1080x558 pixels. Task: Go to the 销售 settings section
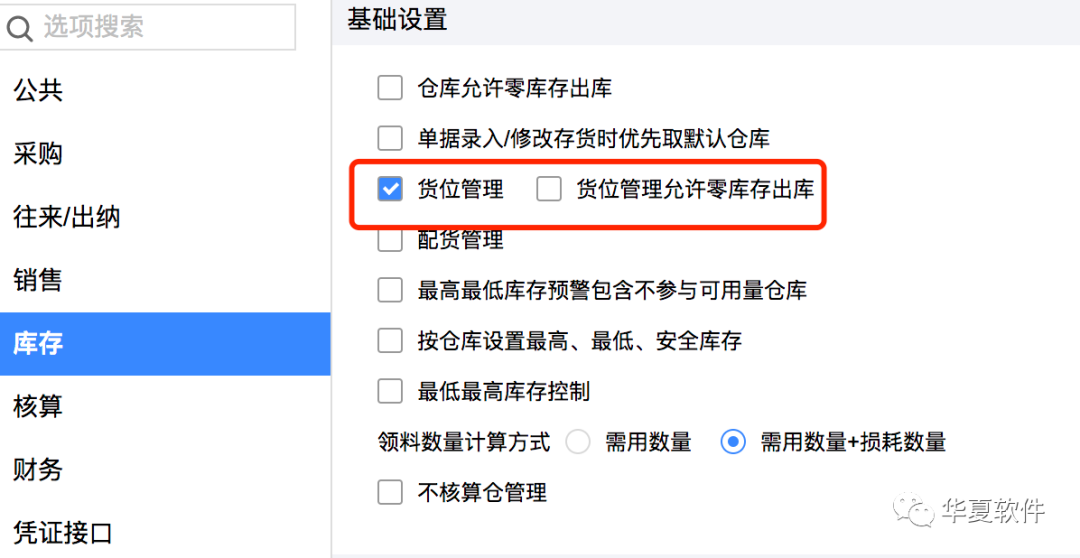(165, 280)
